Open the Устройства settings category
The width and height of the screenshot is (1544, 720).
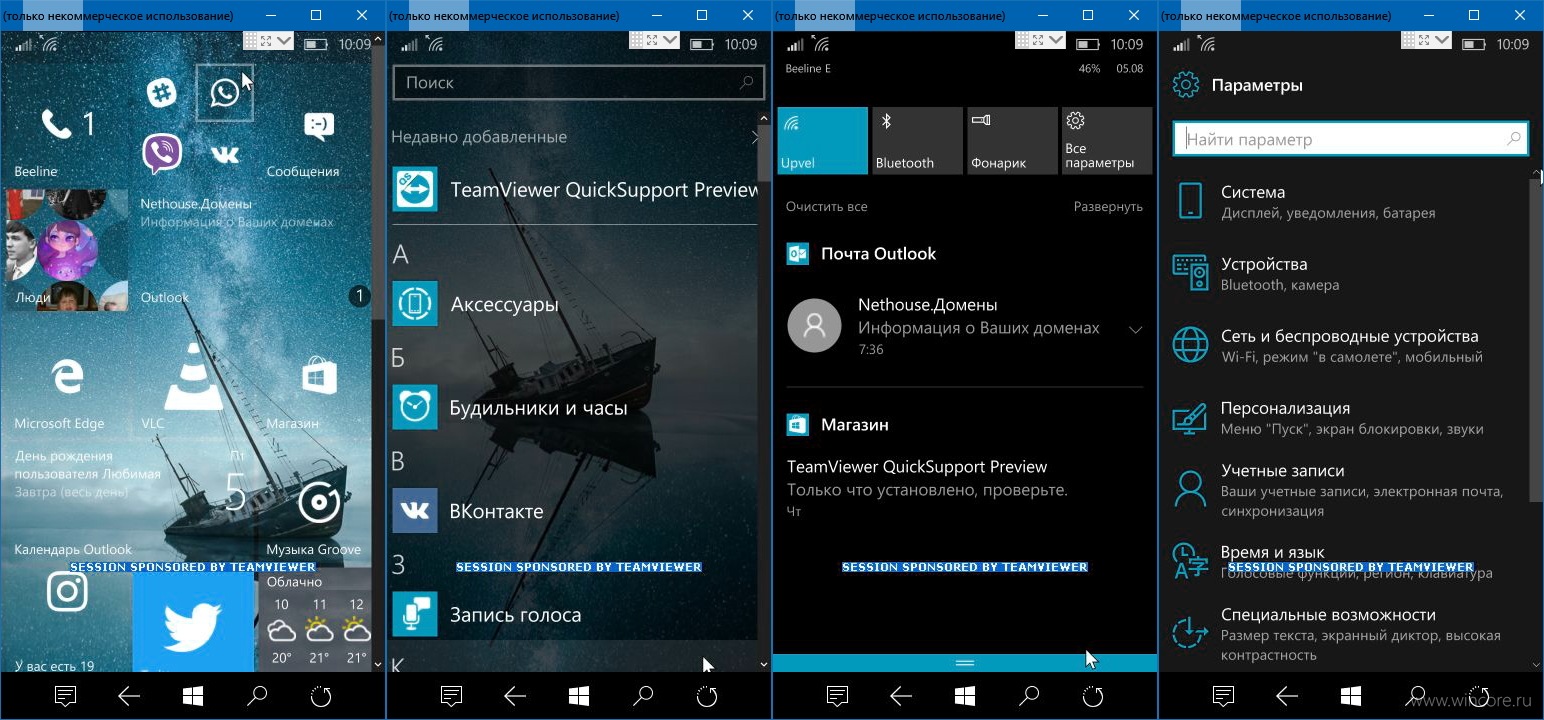coord(1350,273)
